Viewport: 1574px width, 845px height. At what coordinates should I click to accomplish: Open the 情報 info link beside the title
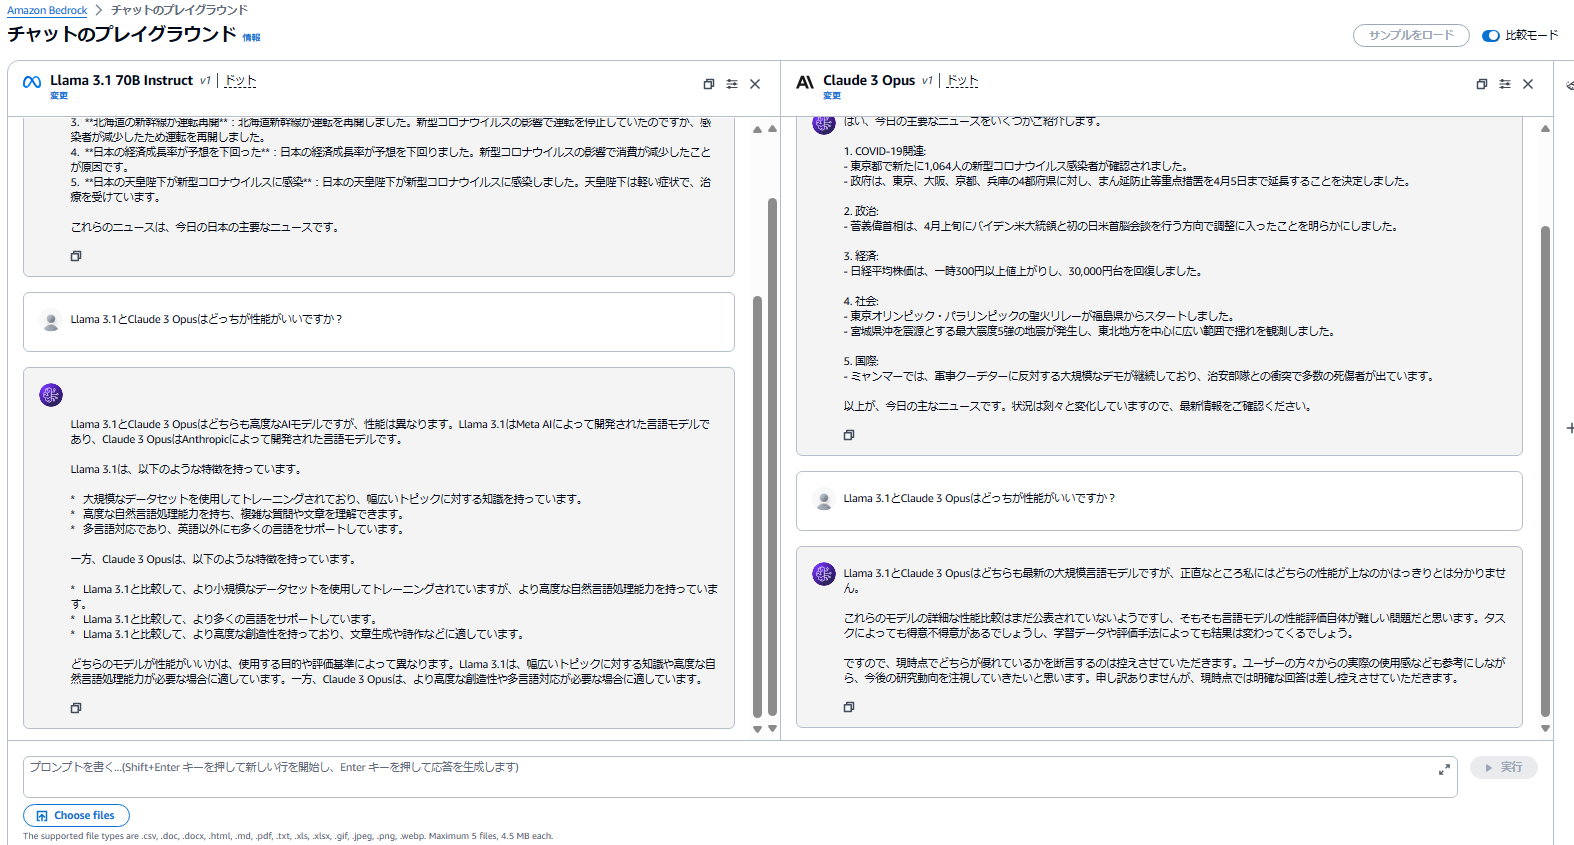pos(251,38)
